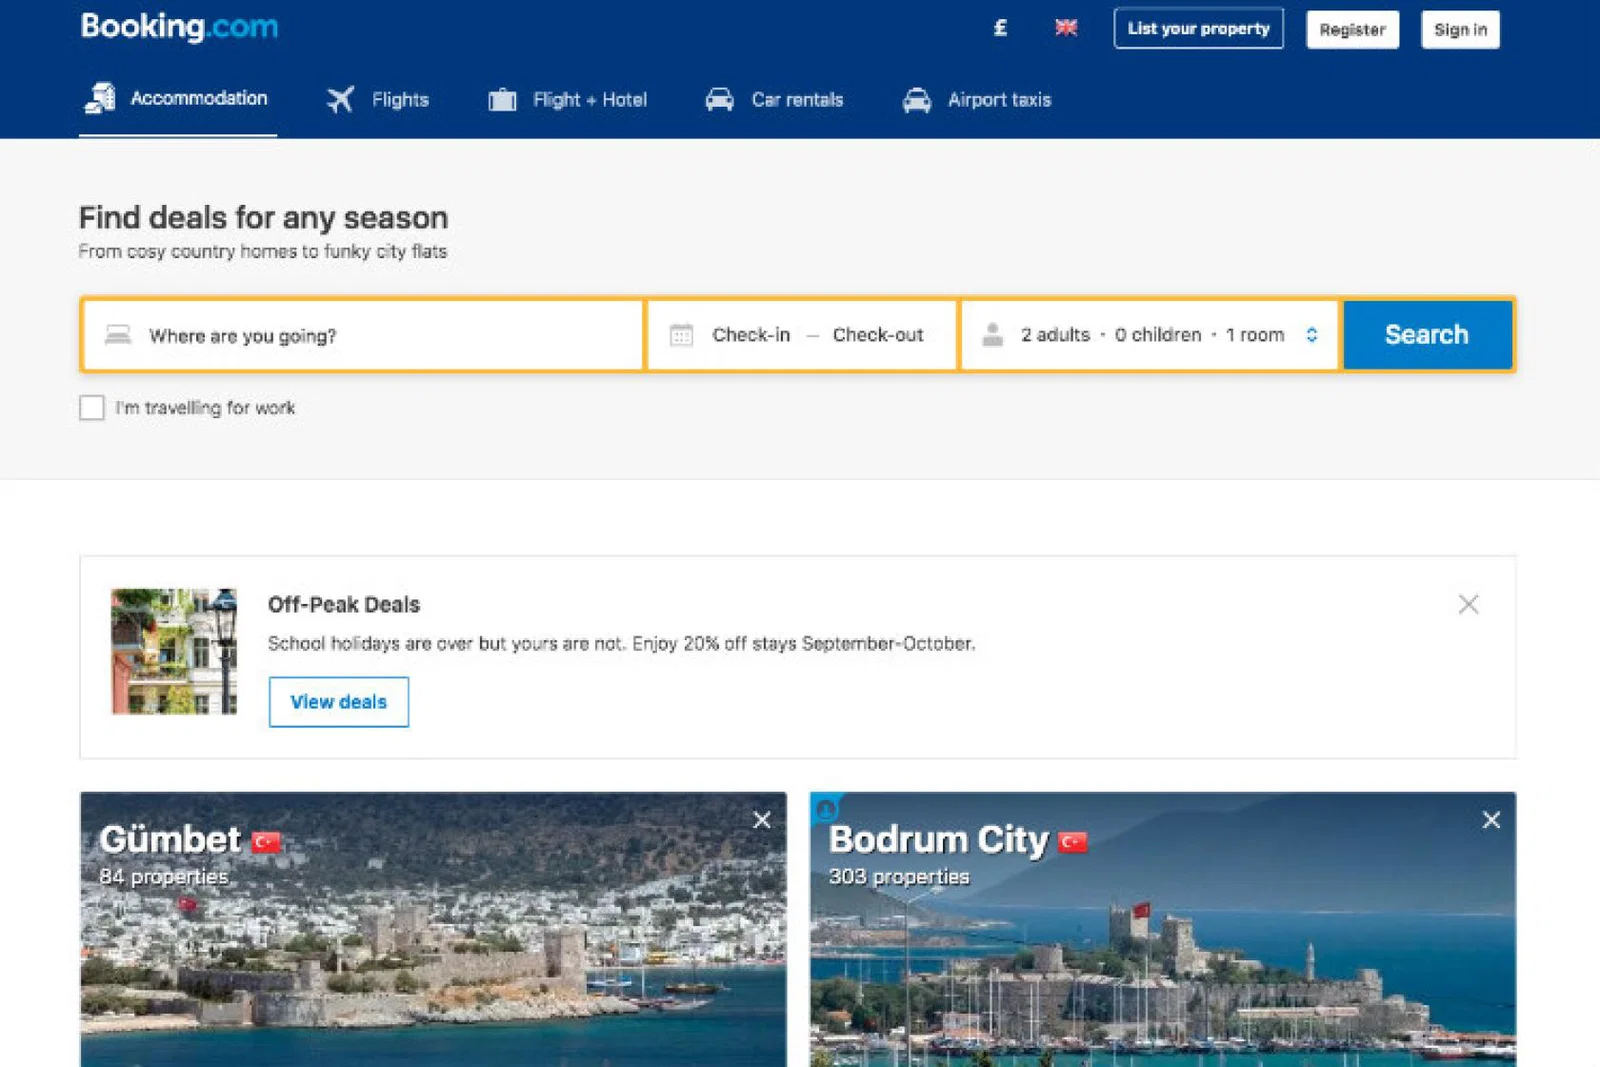Close the Bodrum City destination card
Screen dimensions: 1600x1067
[x=1491, y=820]
